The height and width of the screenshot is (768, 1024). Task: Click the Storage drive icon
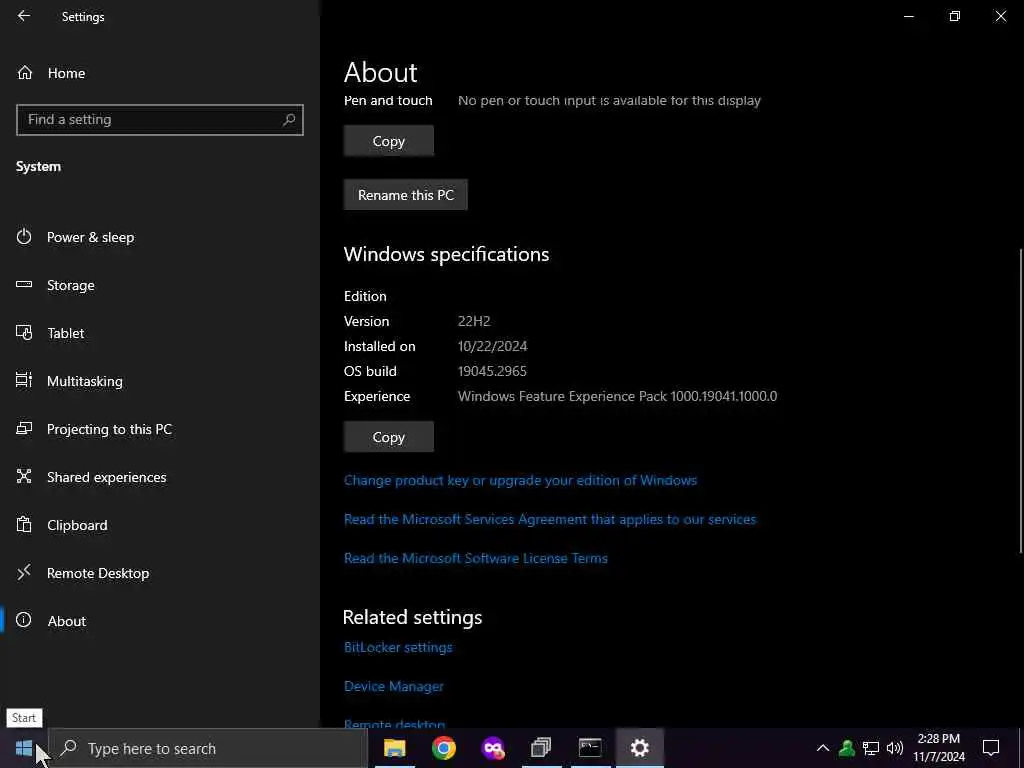pyautogui.click(x=24, y=285)
